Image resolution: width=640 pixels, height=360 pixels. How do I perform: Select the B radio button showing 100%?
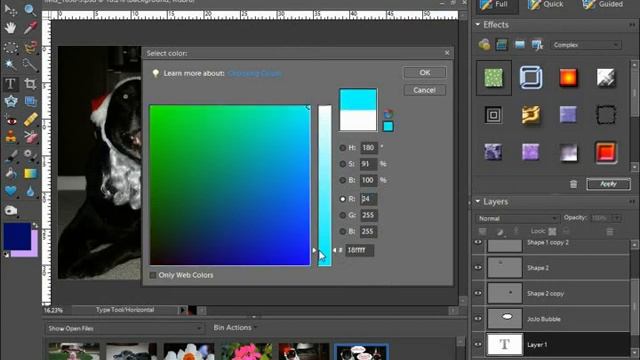(342, 180)
